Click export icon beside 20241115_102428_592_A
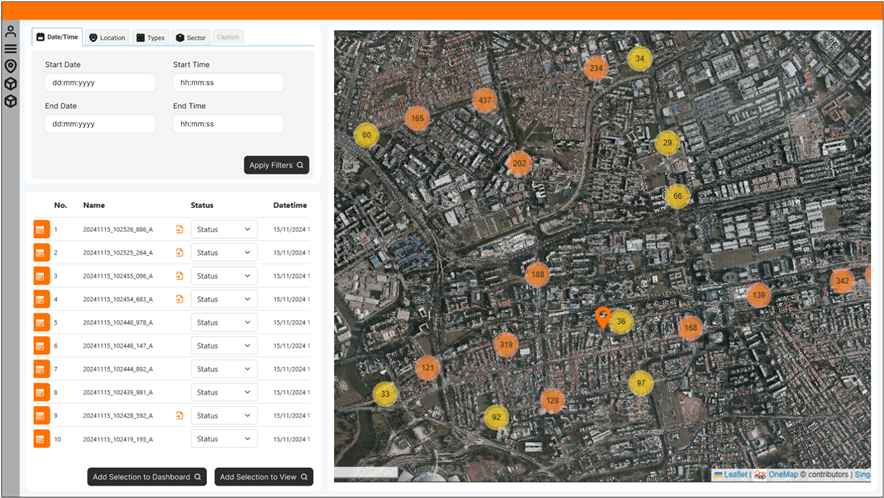 (x=179, y=415)
